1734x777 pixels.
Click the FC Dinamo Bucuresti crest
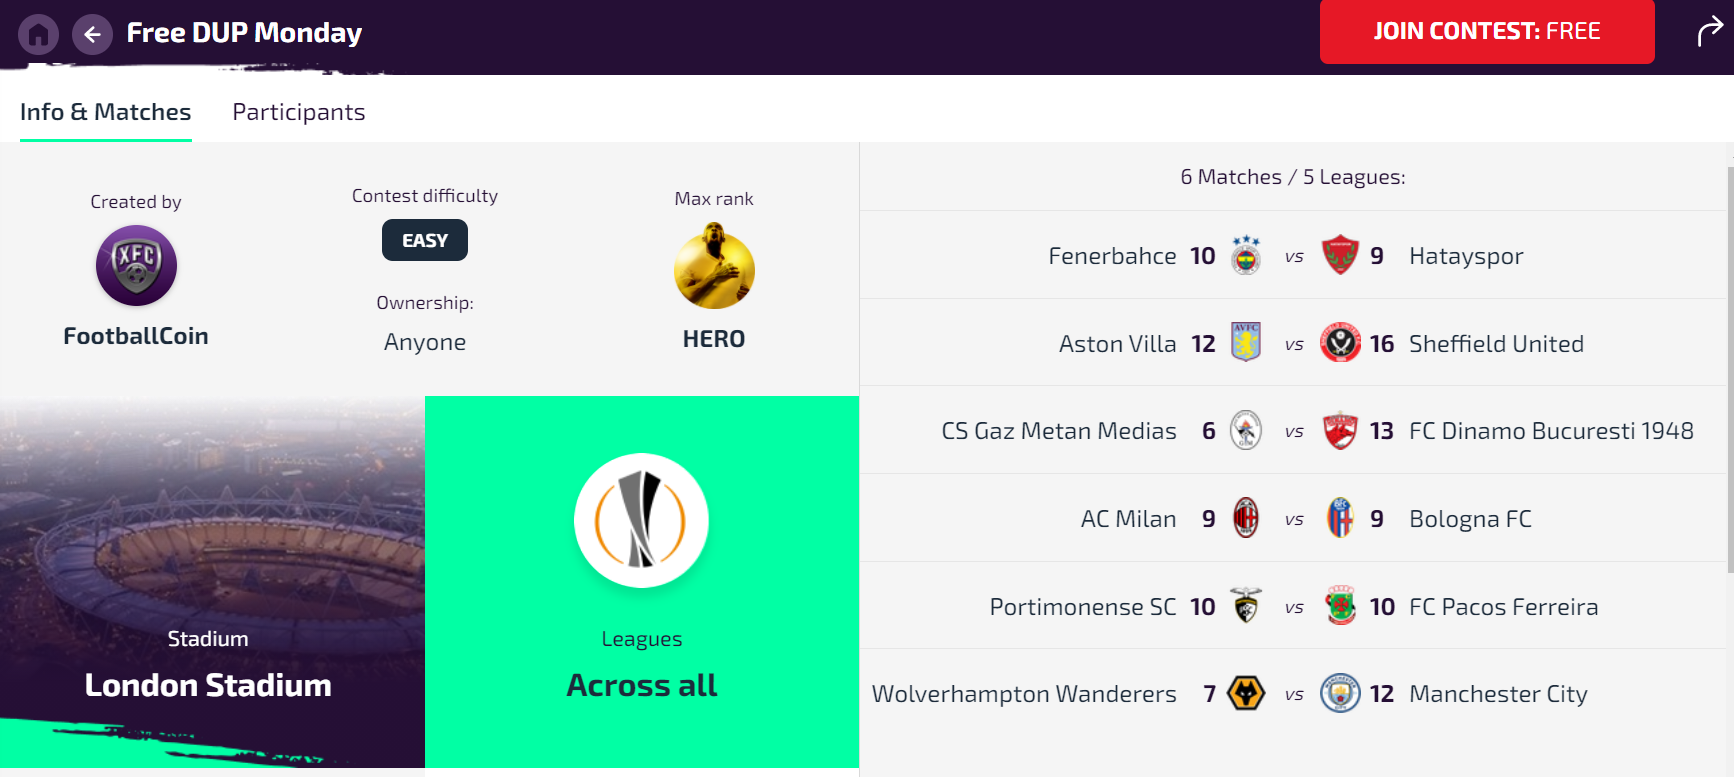click(x=1340, y=431)
